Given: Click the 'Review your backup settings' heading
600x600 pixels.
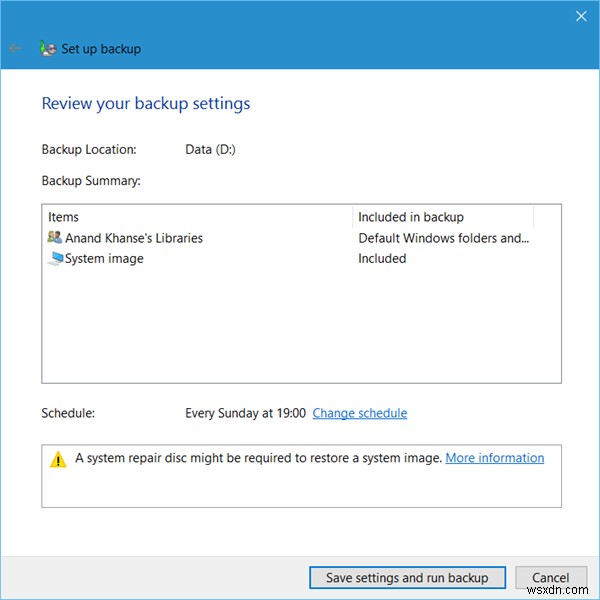Looking at the screenshot, I should [146, 104].
